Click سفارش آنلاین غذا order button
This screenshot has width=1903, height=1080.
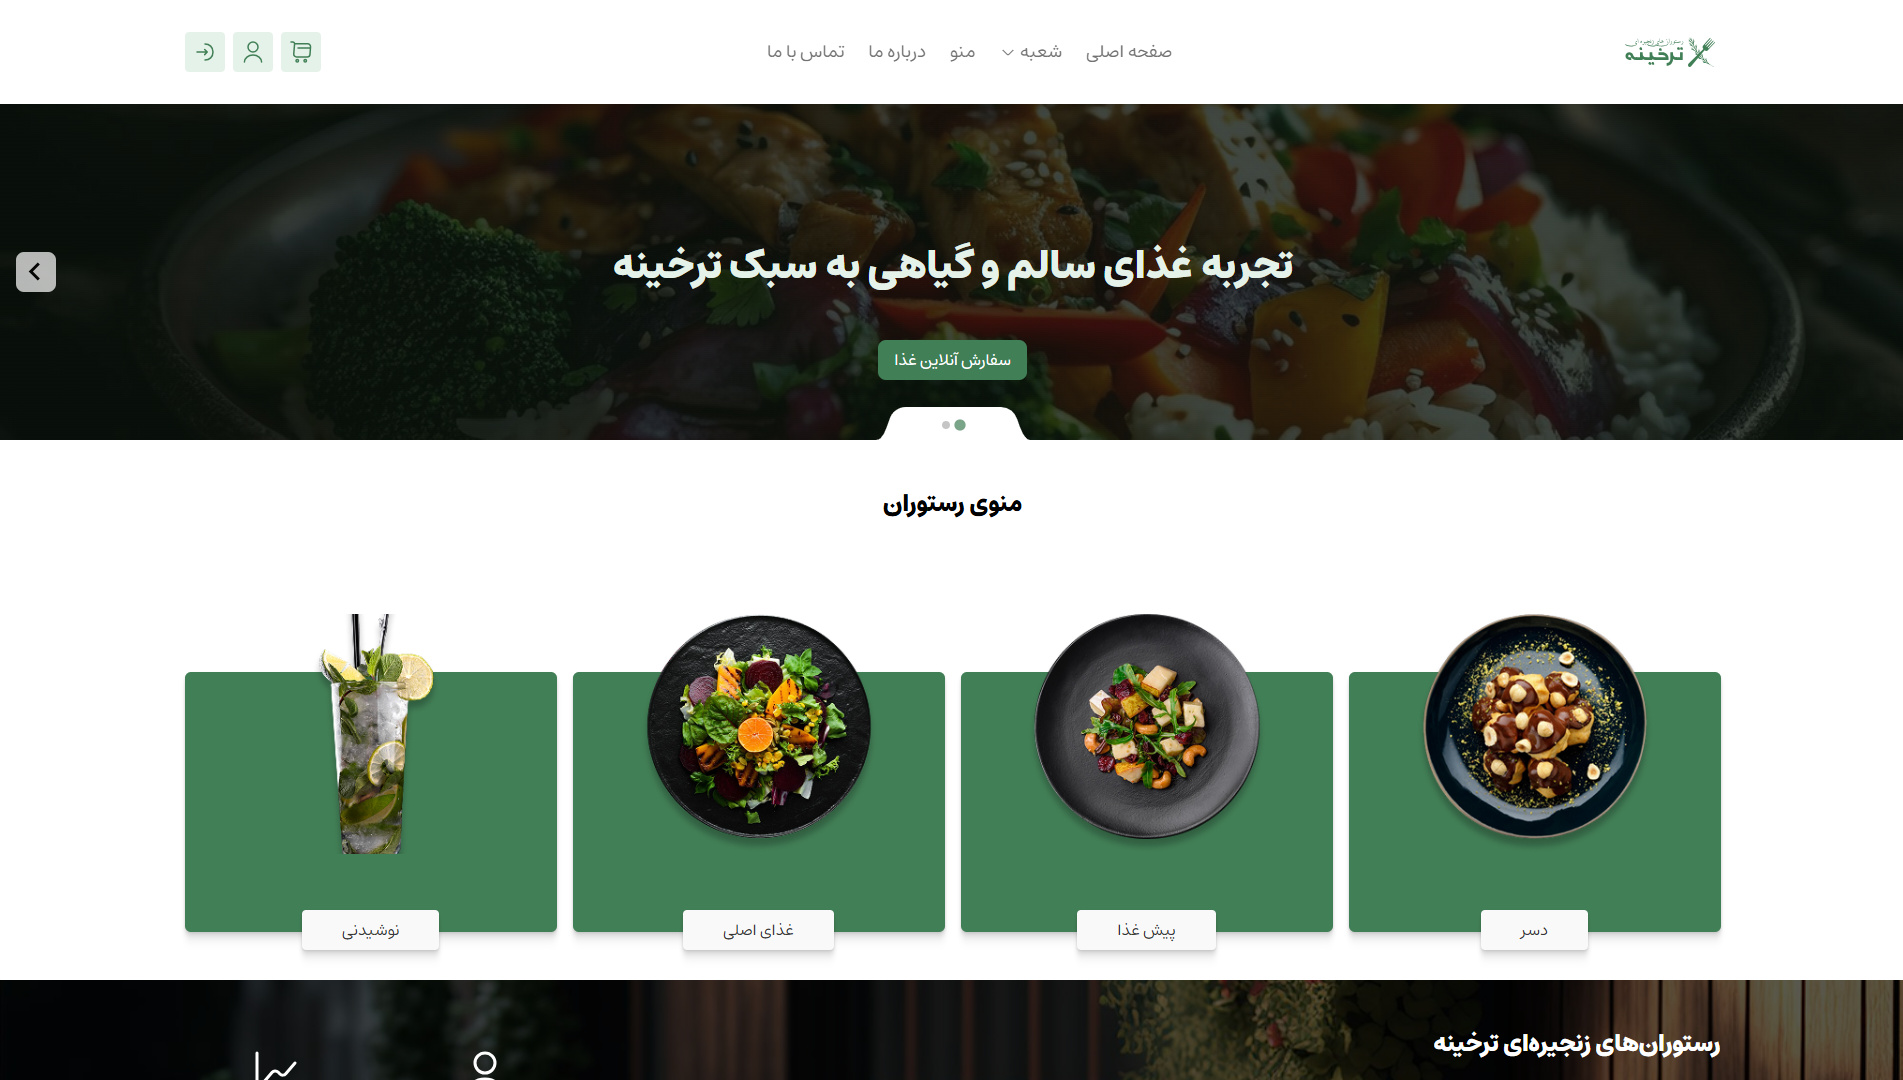(x=952, y=360)
